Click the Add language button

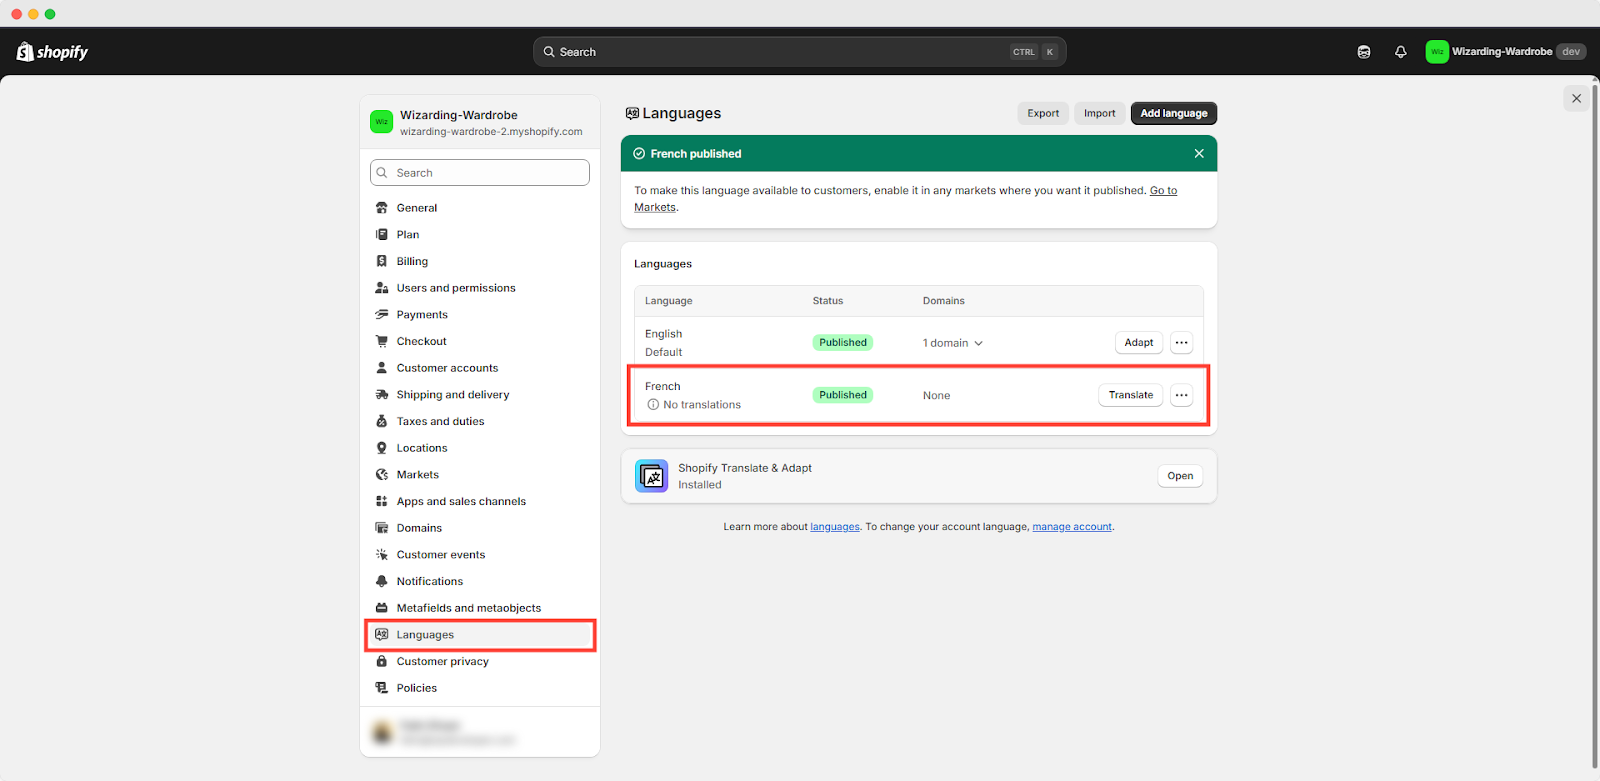(1174, 113)
